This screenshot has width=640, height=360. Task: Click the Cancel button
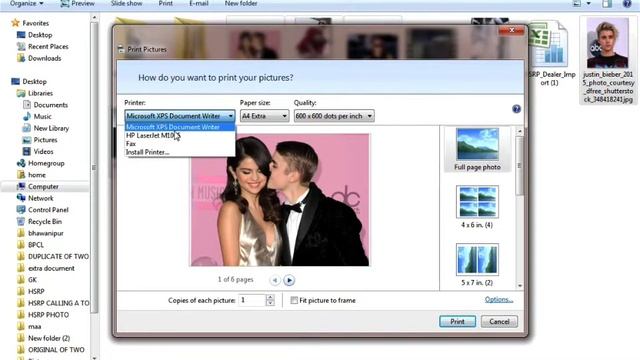(x=499, y=322)
